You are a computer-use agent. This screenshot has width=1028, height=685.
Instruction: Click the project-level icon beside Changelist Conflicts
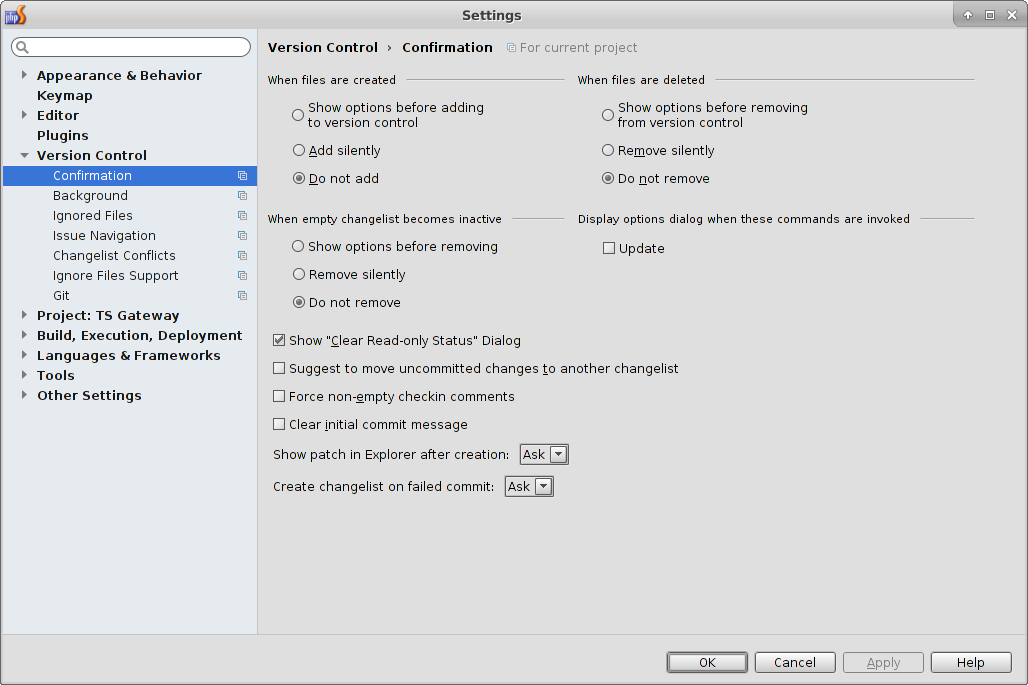coord(243,256)
